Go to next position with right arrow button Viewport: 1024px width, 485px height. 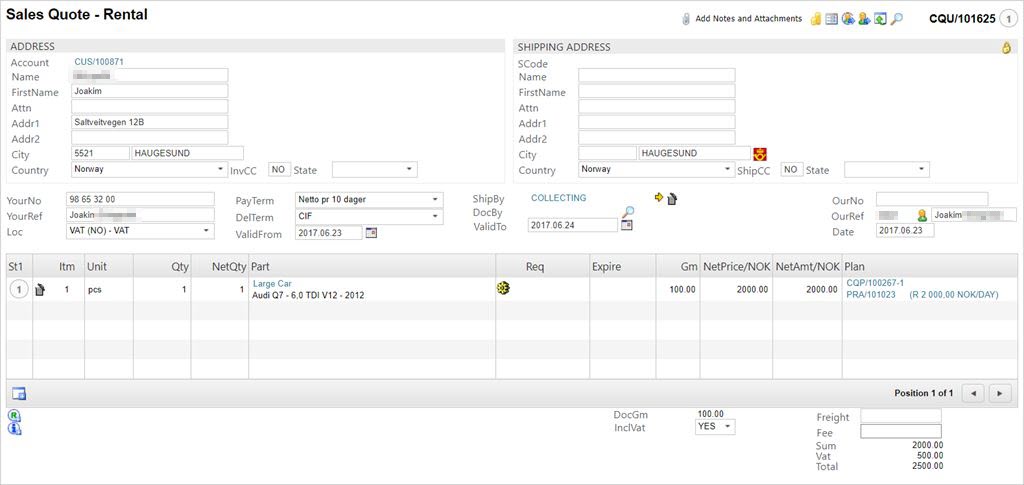tap(999, 393)
